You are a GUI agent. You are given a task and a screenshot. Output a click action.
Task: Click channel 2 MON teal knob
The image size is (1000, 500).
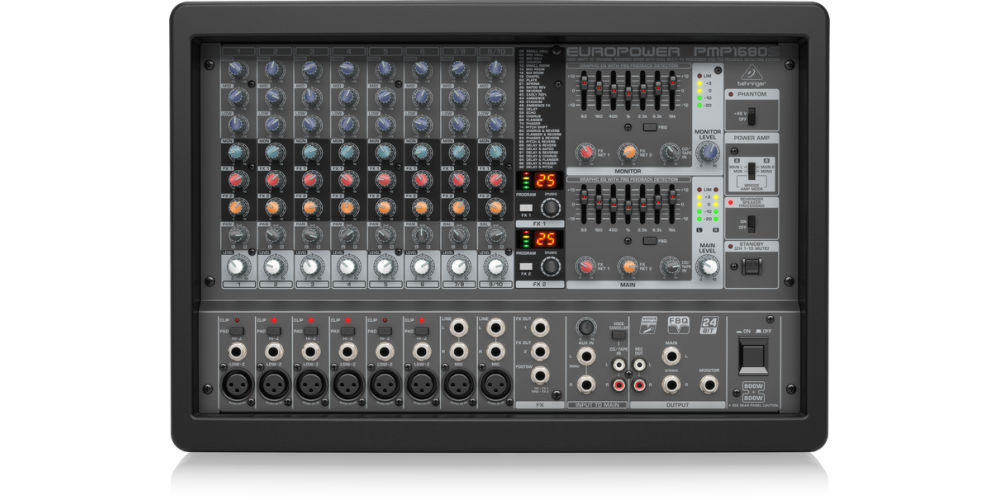(274, 152)
